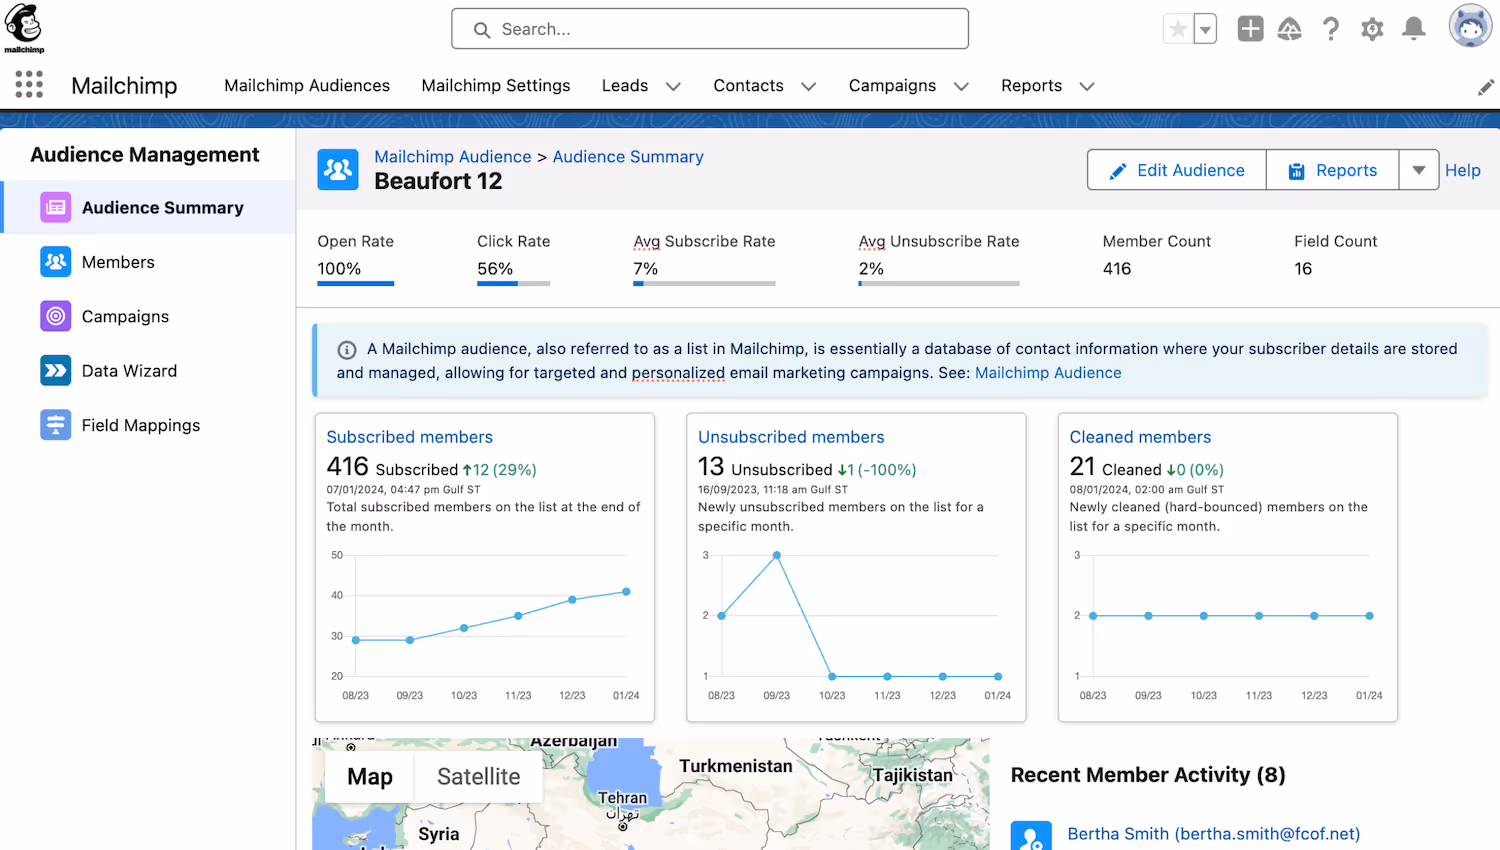Click the 08/23 point on Cleaned chart
The height and width of the screenshot is (850, 1500).
pos(1093,616)
